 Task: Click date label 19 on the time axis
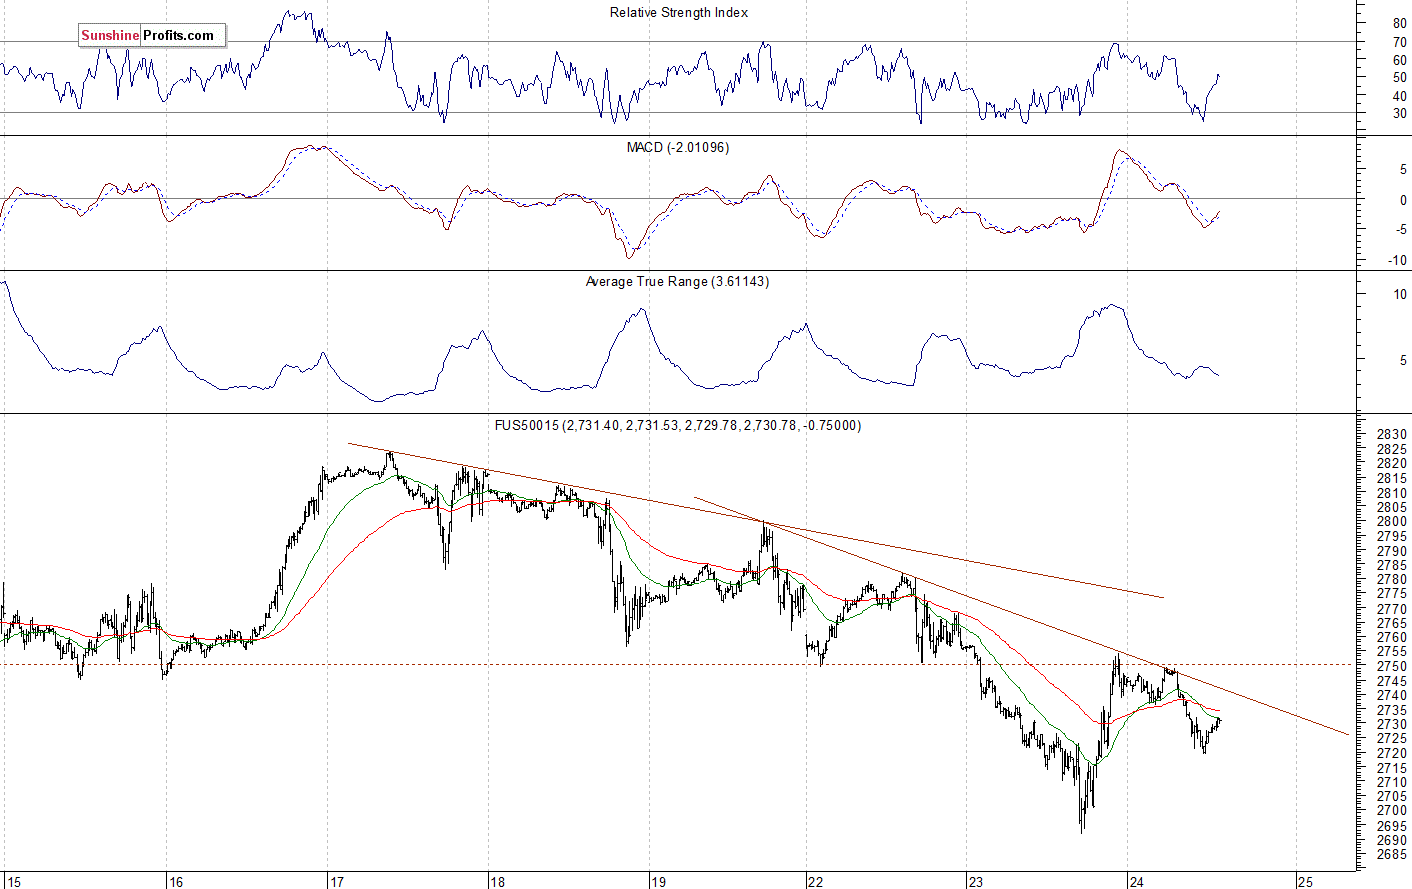[x=658, y=881]
